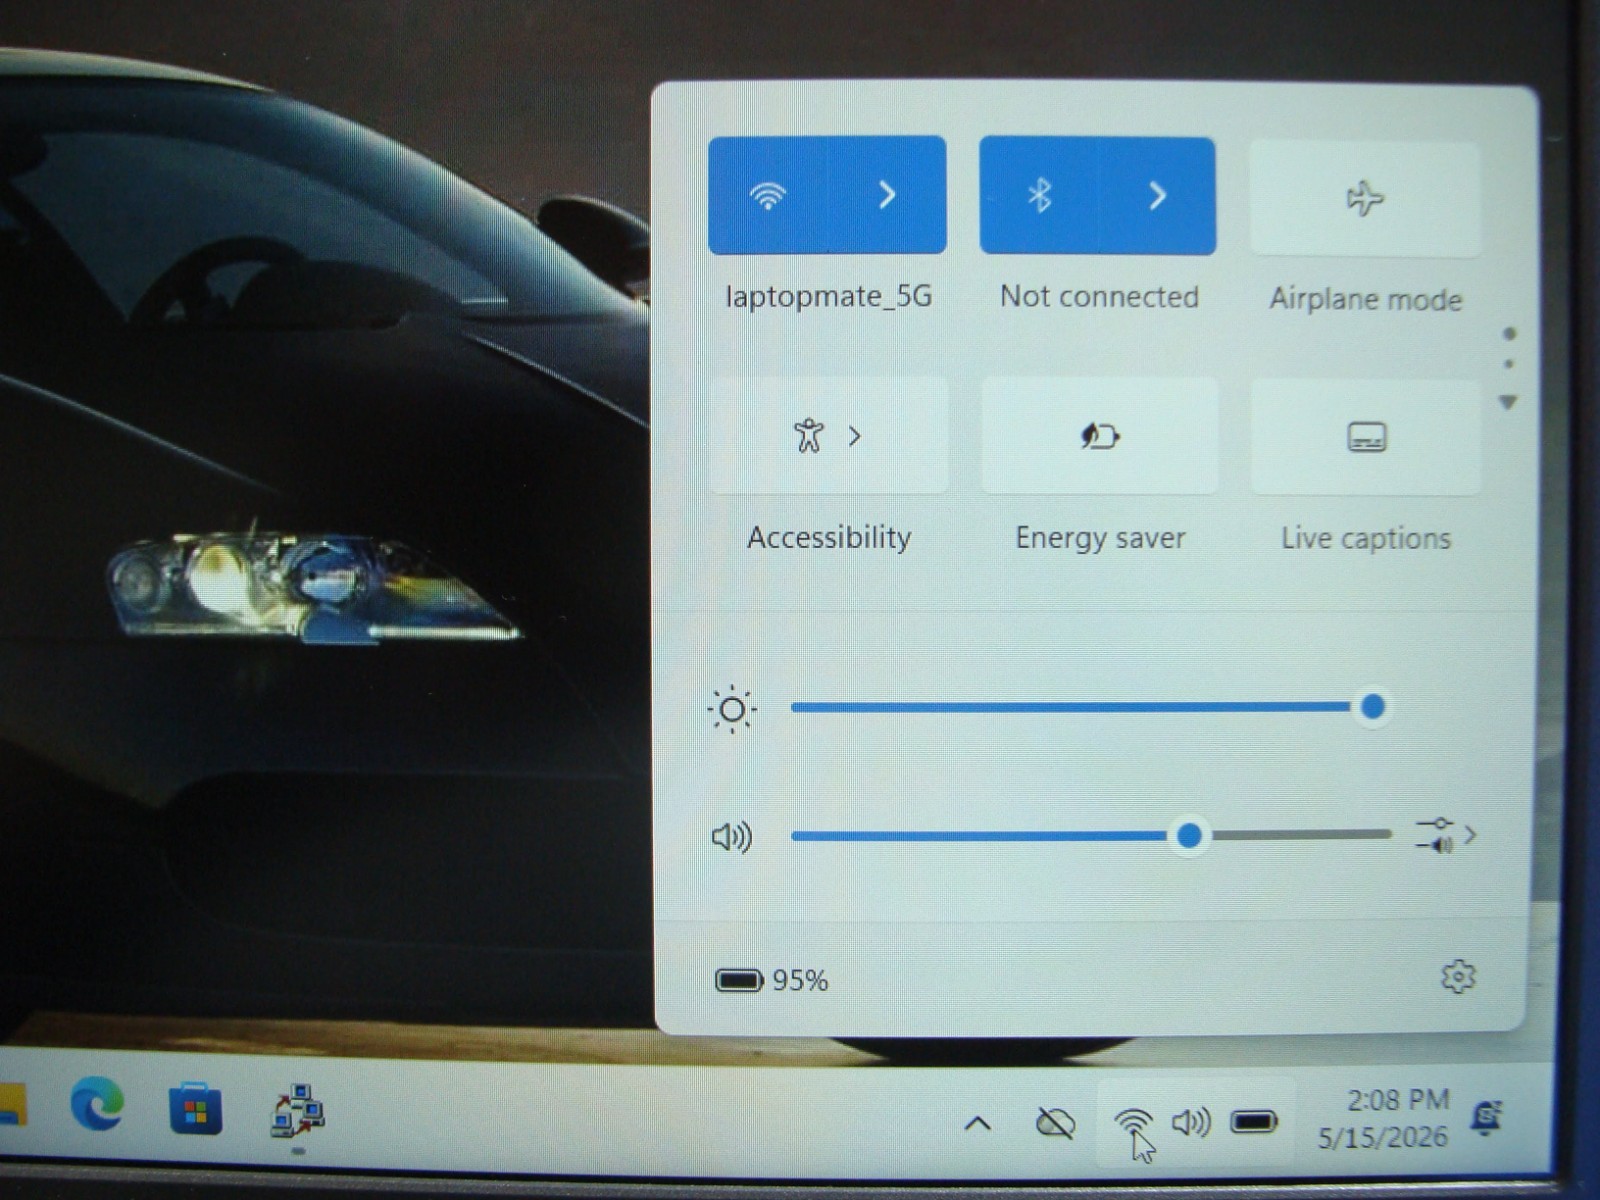The image size is (1600, 1200).
Task: Open Microsoft Store from the taskbar
Action: (x=195, y=1109)
